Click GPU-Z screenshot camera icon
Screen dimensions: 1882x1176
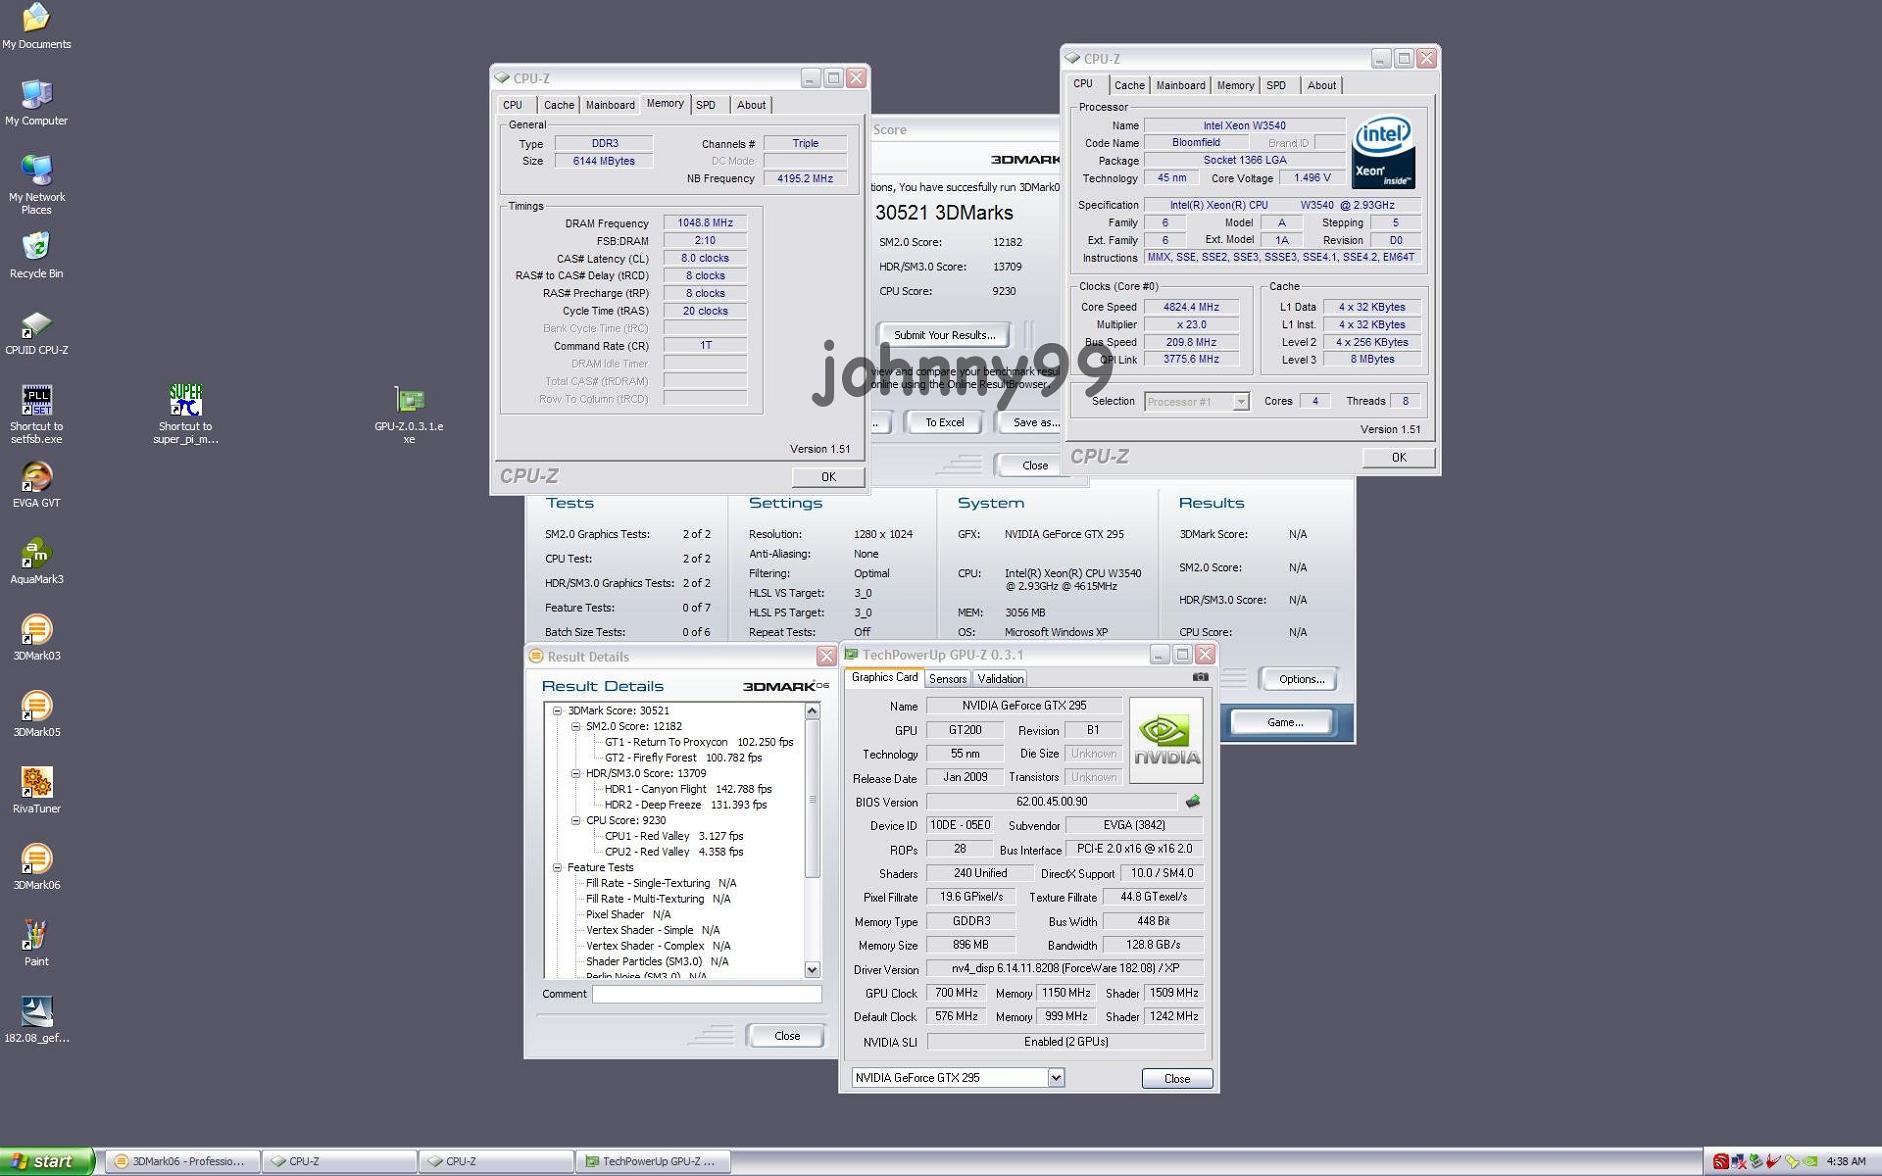pyautogui.click(x=1200, y=677)
